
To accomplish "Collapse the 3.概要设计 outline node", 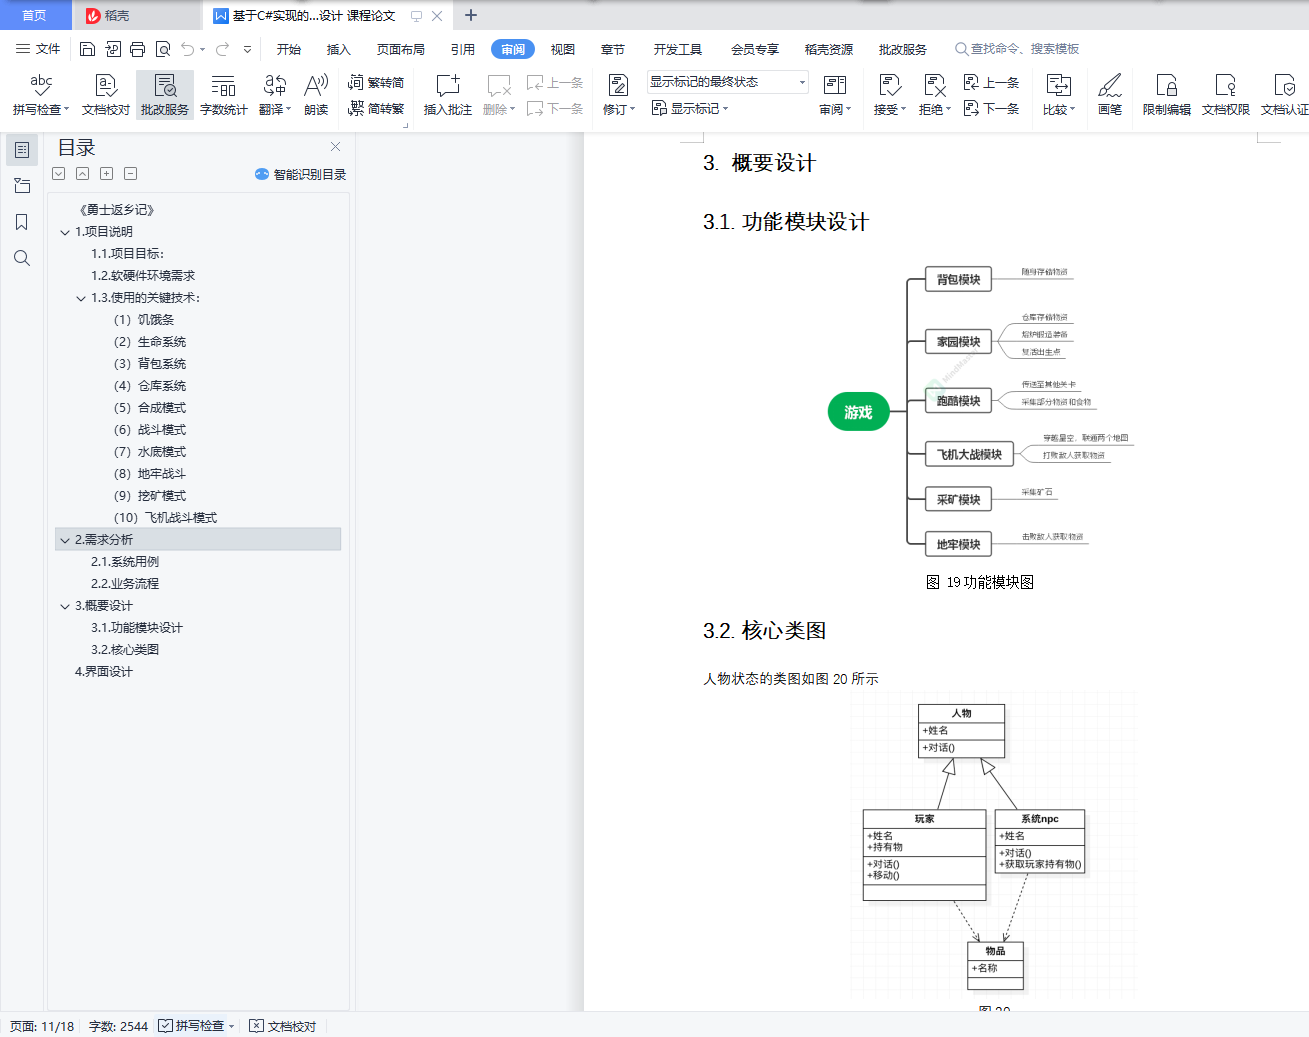I will click(x=65, y=606).
